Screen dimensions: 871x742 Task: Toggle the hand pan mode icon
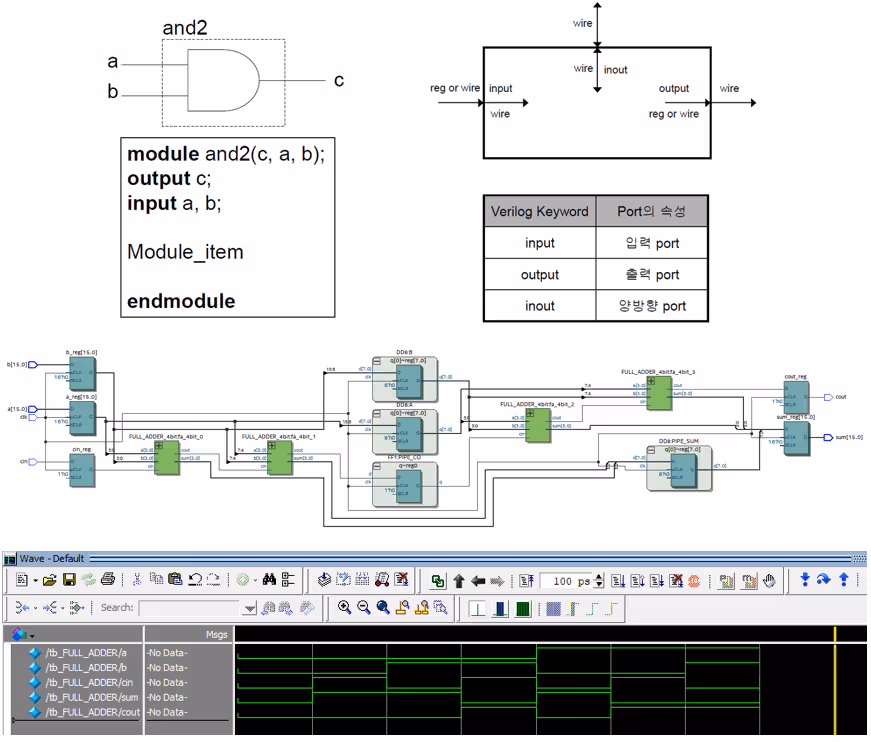pyautogui.click(x=769, y=581)
